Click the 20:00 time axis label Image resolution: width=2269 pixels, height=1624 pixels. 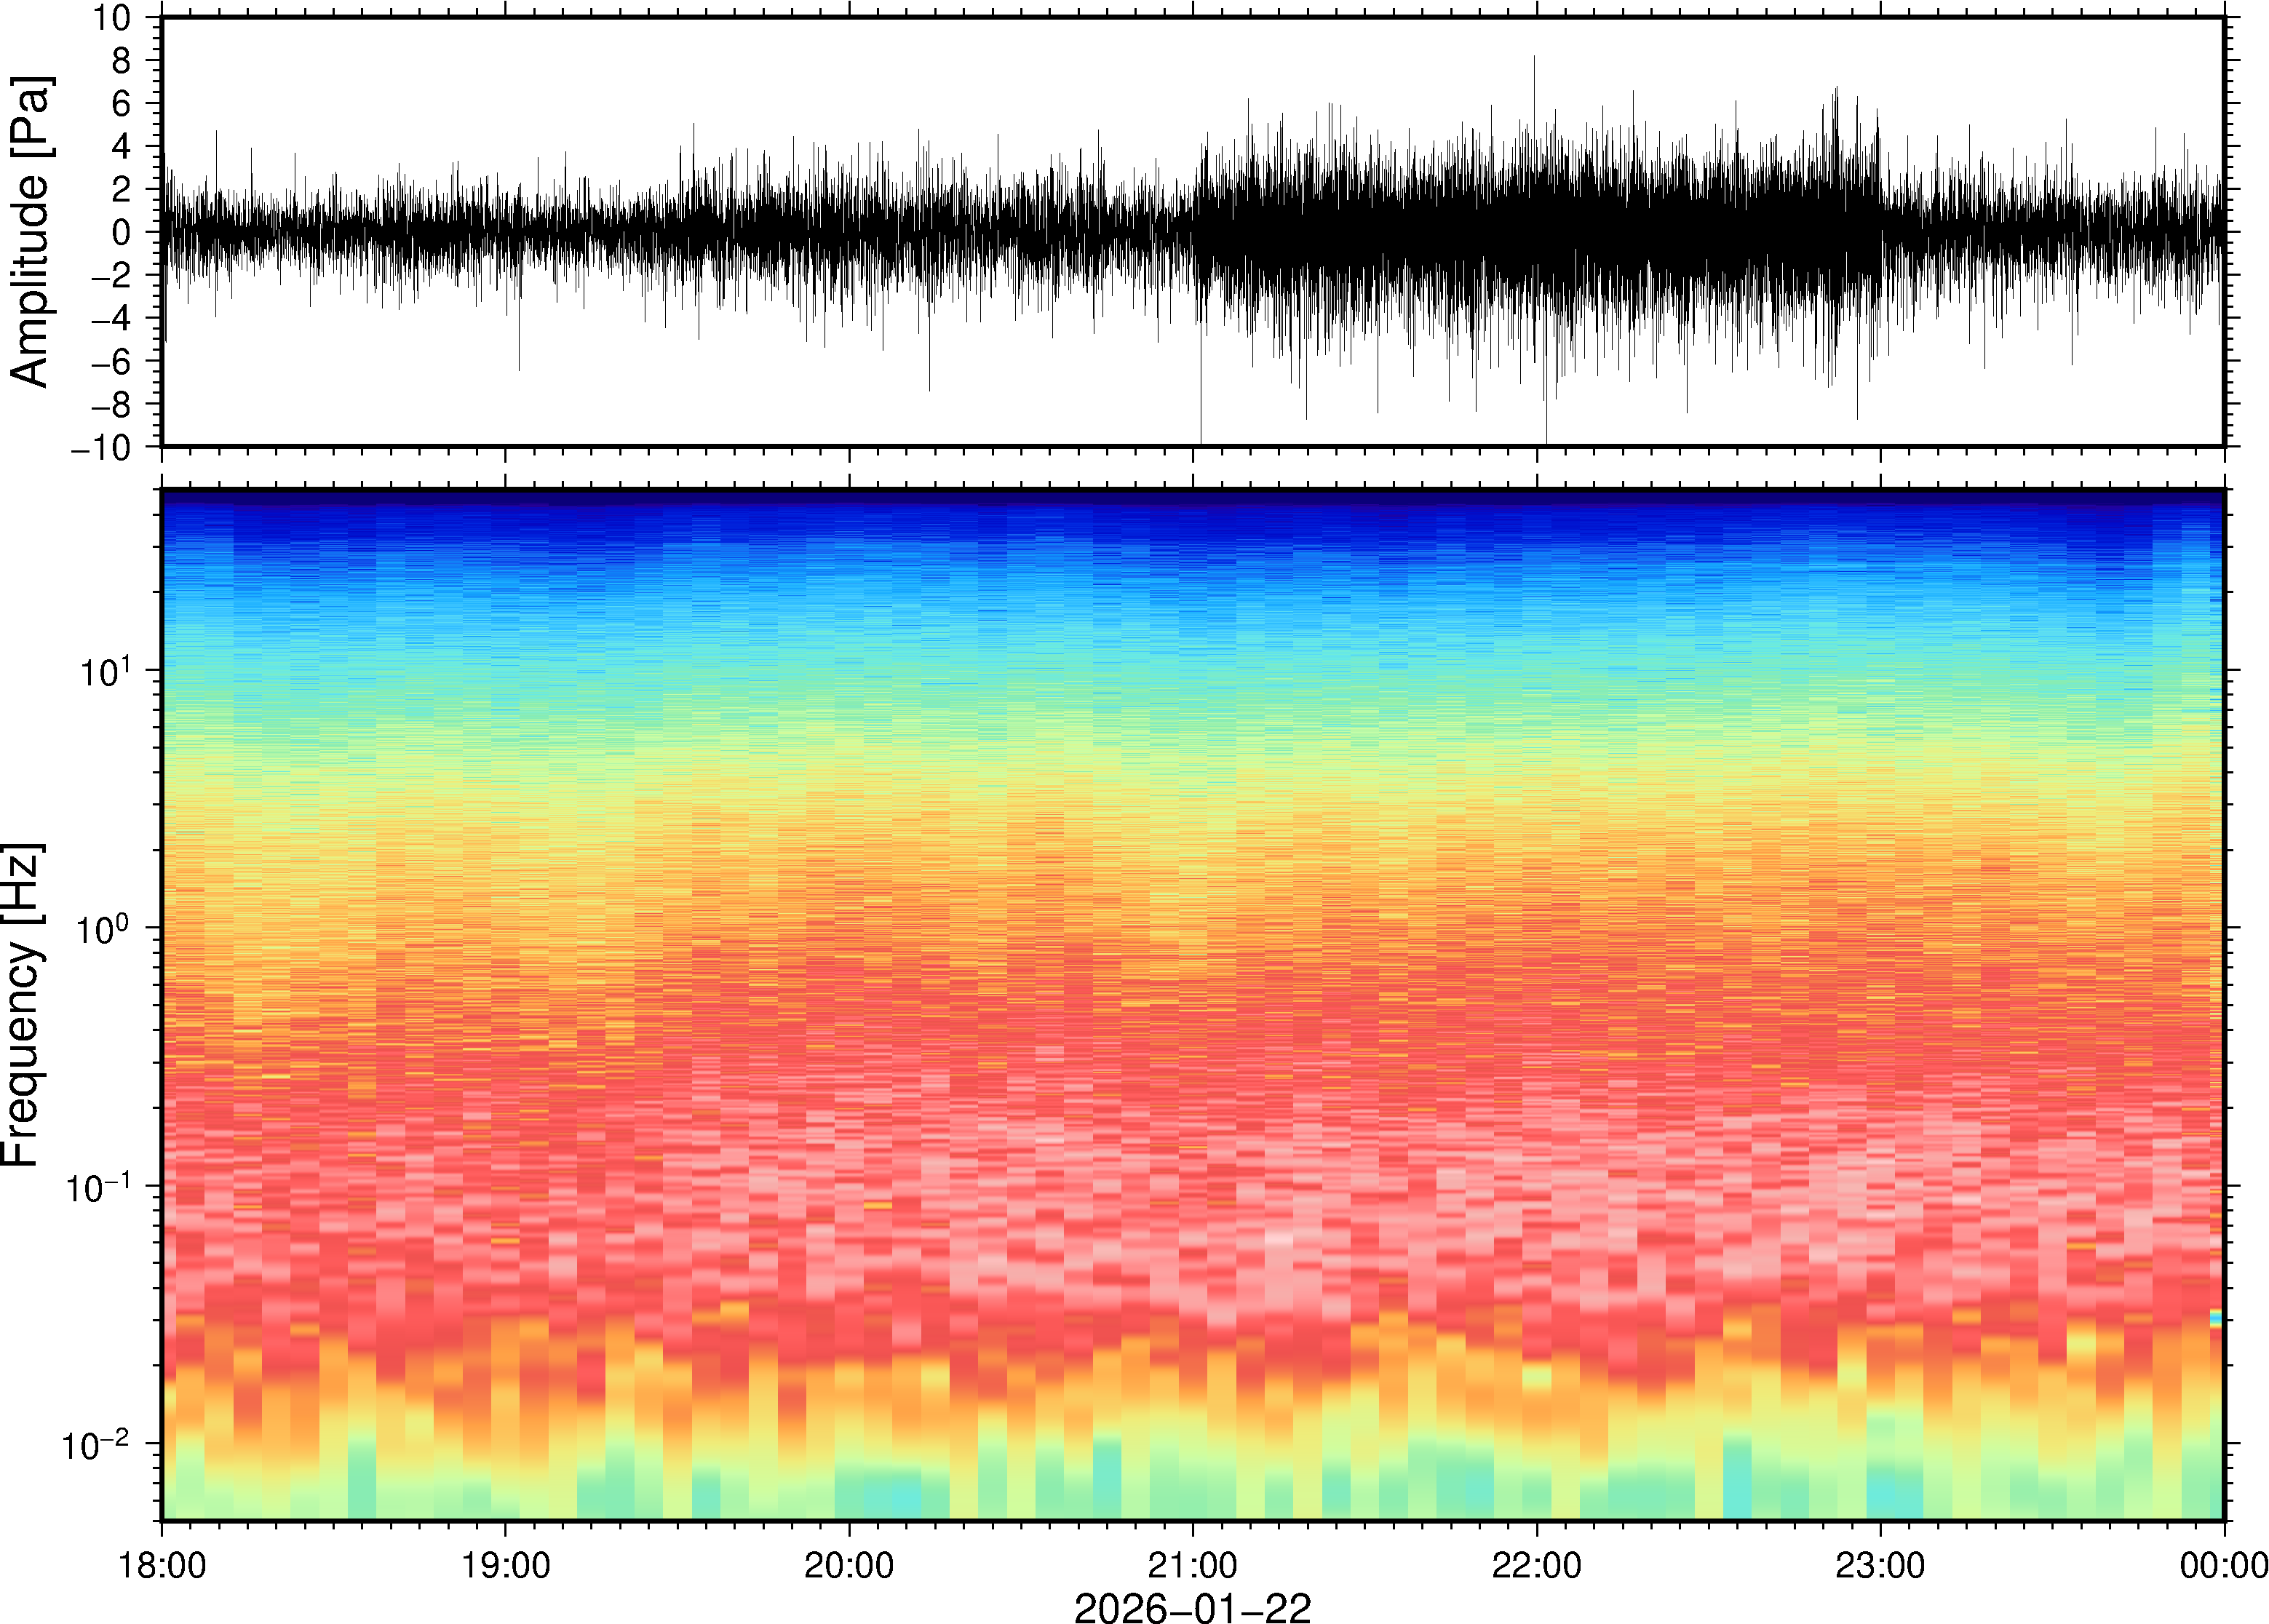click(849, 1564)
